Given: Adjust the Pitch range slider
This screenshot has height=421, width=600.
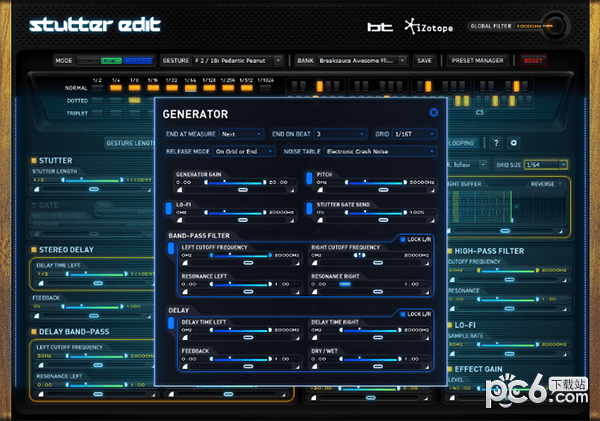Looking at the screenshot, I should (x=376, y=183).
